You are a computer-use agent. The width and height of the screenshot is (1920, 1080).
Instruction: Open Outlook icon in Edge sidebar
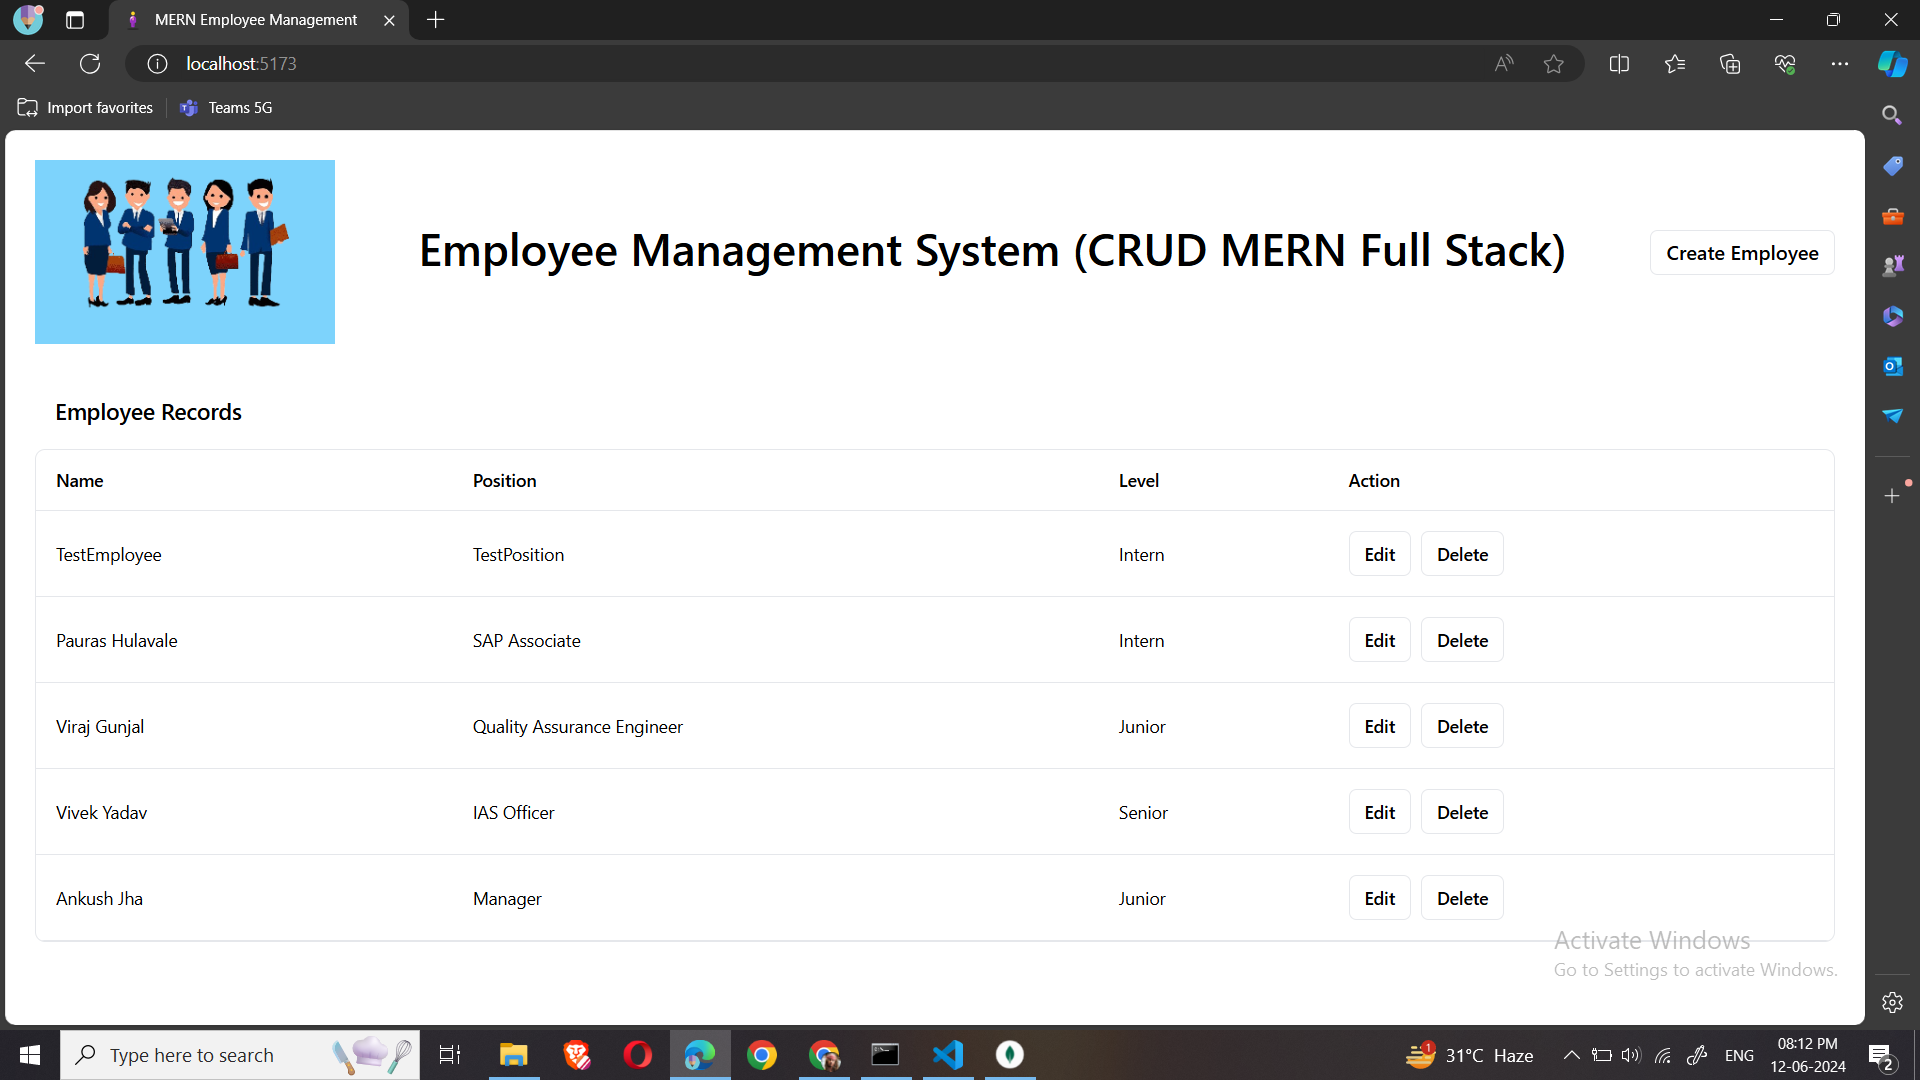click(1892, 366)
